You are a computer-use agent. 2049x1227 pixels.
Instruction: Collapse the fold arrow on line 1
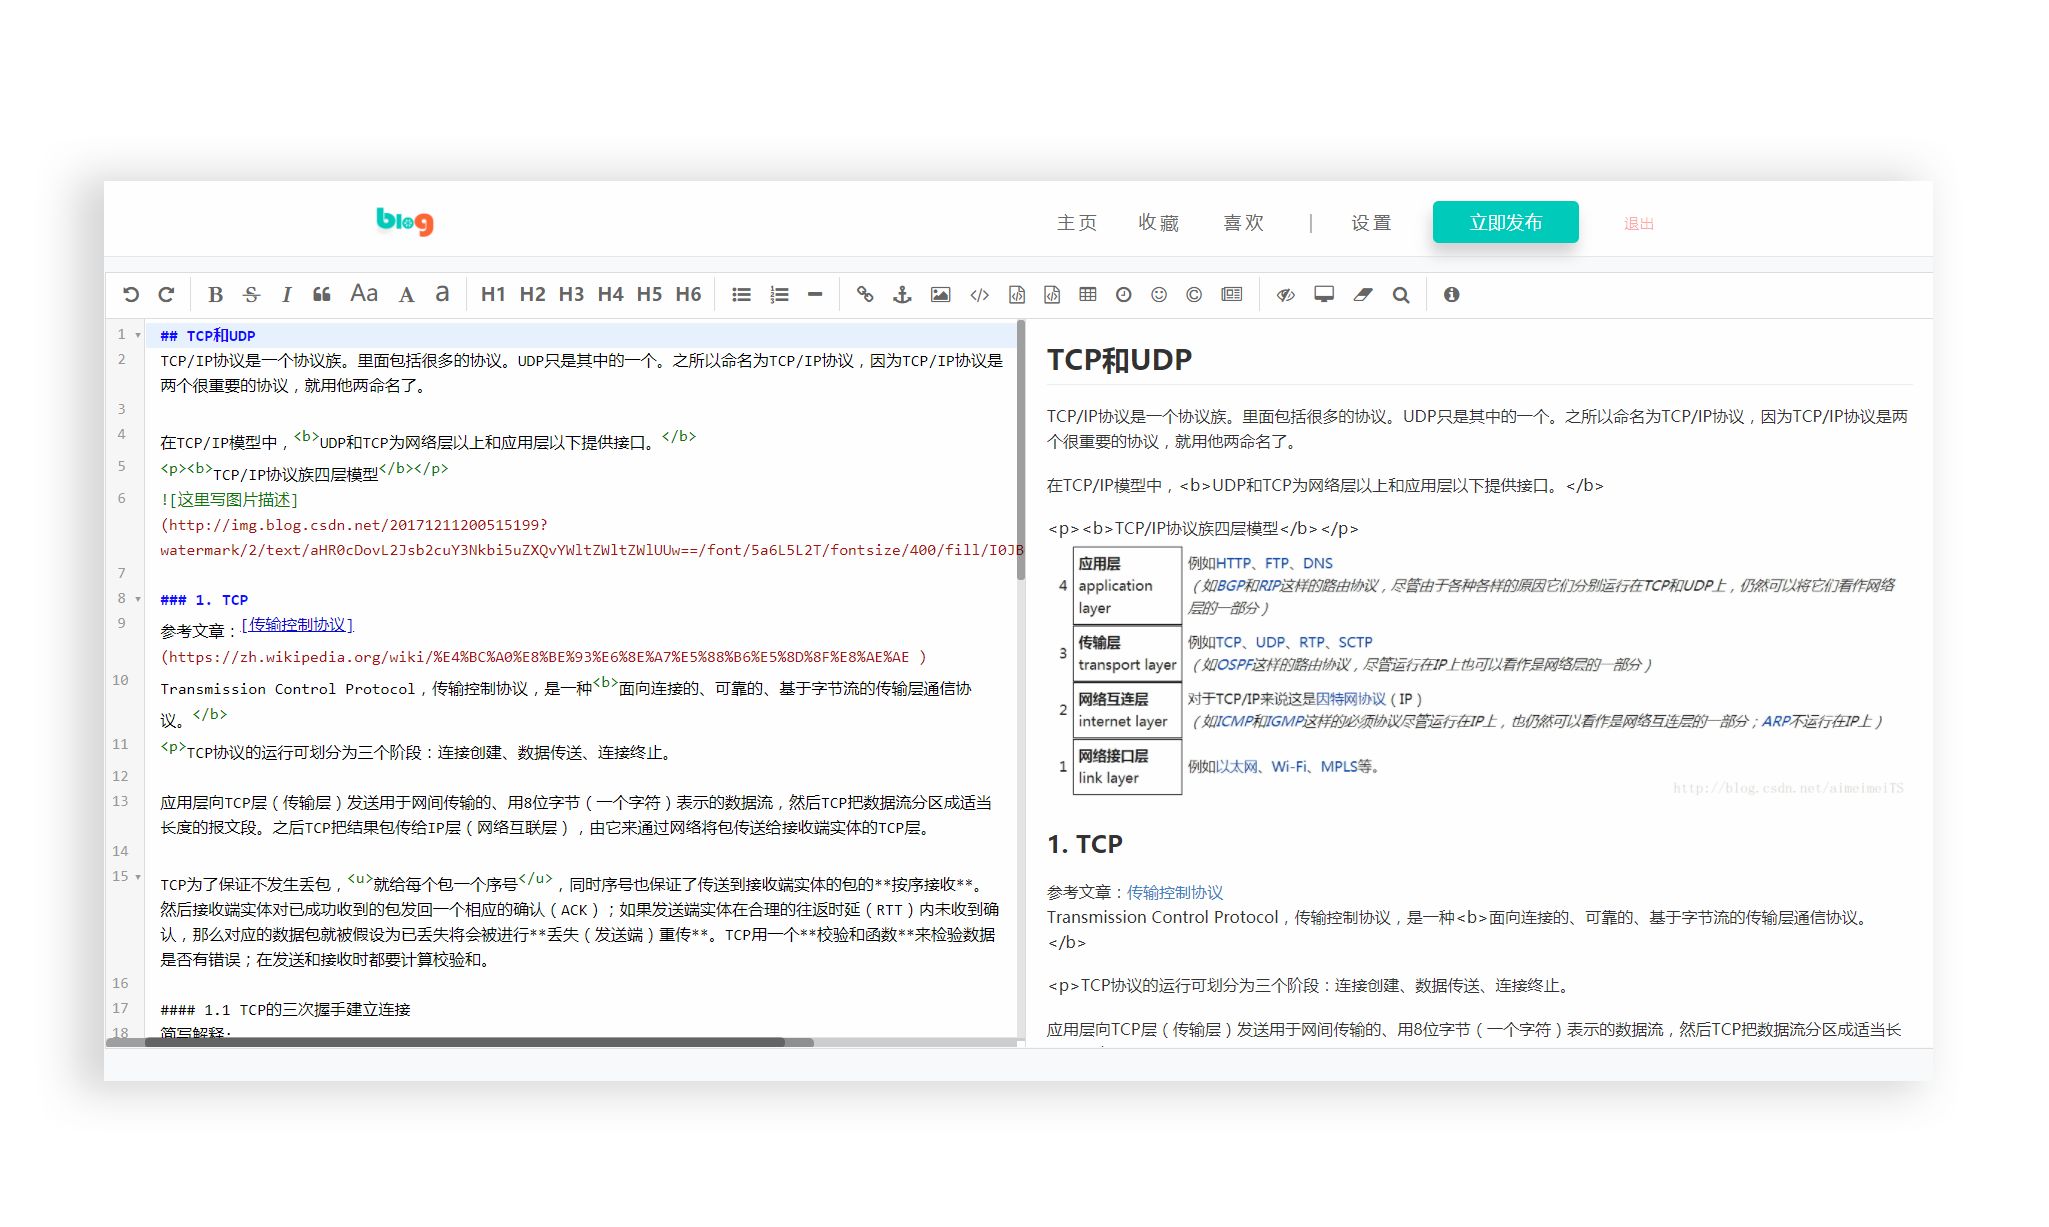click(x=138, y=336)
